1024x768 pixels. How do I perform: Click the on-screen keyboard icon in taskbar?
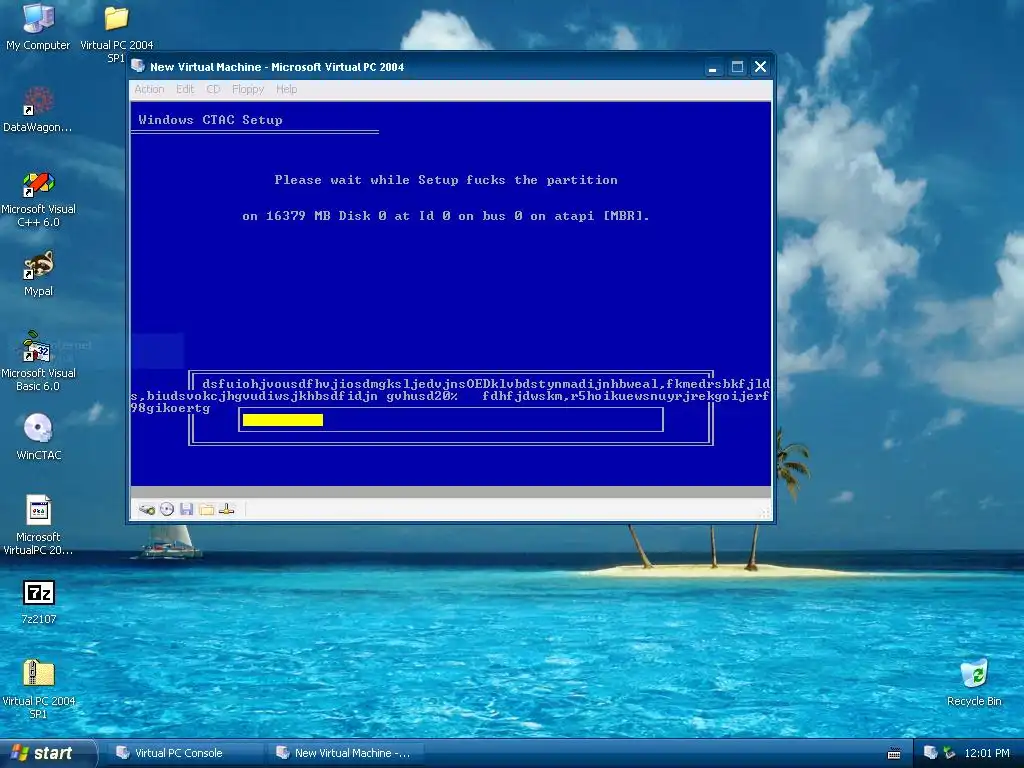[x=894, y=754]
